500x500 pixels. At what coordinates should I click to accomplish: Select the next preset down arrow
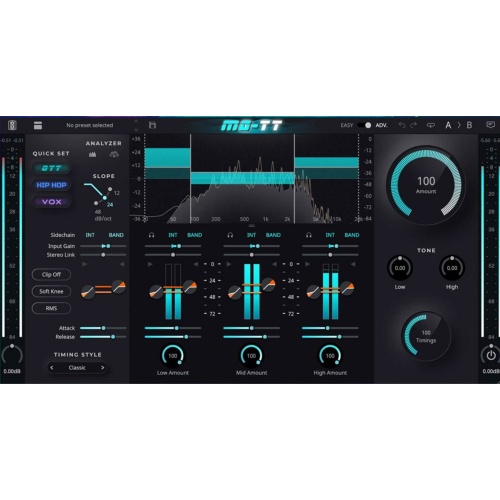click(x=136, y=130)
